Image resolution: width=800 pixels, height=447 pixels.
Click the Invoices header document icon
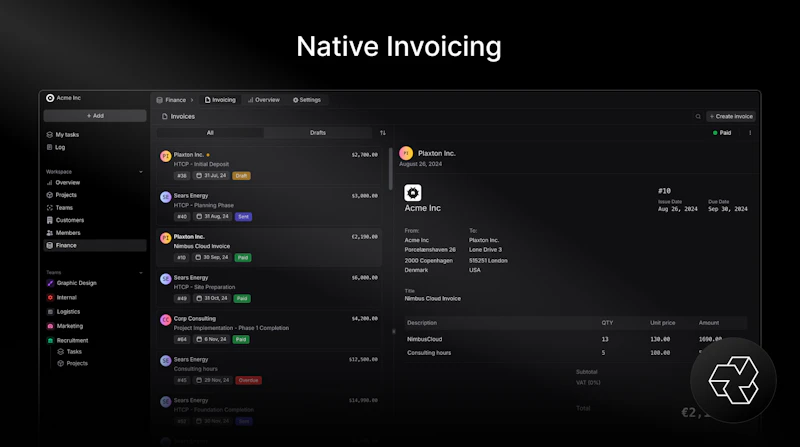pos(165,116)
